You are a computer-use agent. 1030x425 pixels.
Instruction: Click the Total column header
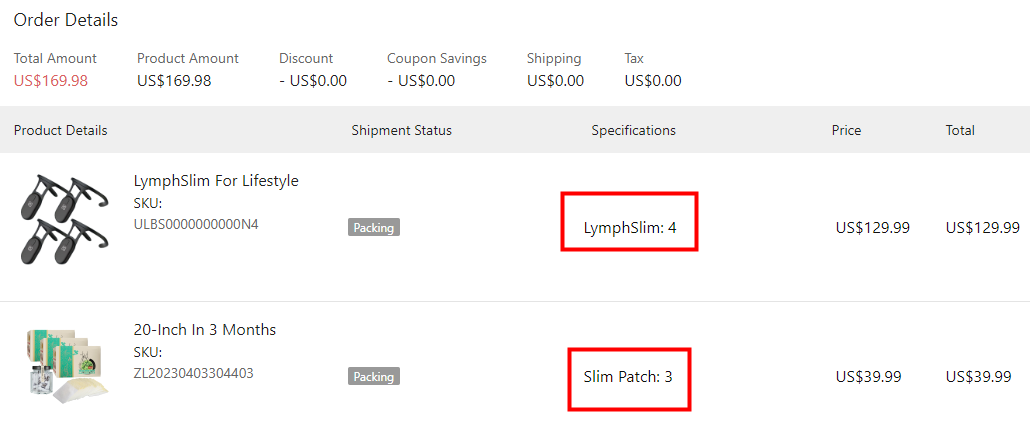coord(960,130)
